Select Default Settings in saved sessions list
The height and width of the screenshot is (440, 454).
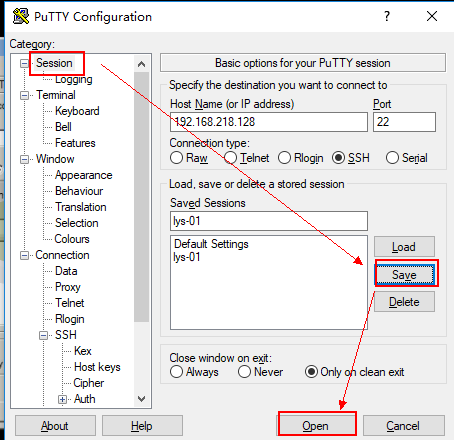(x=211, y=244)
